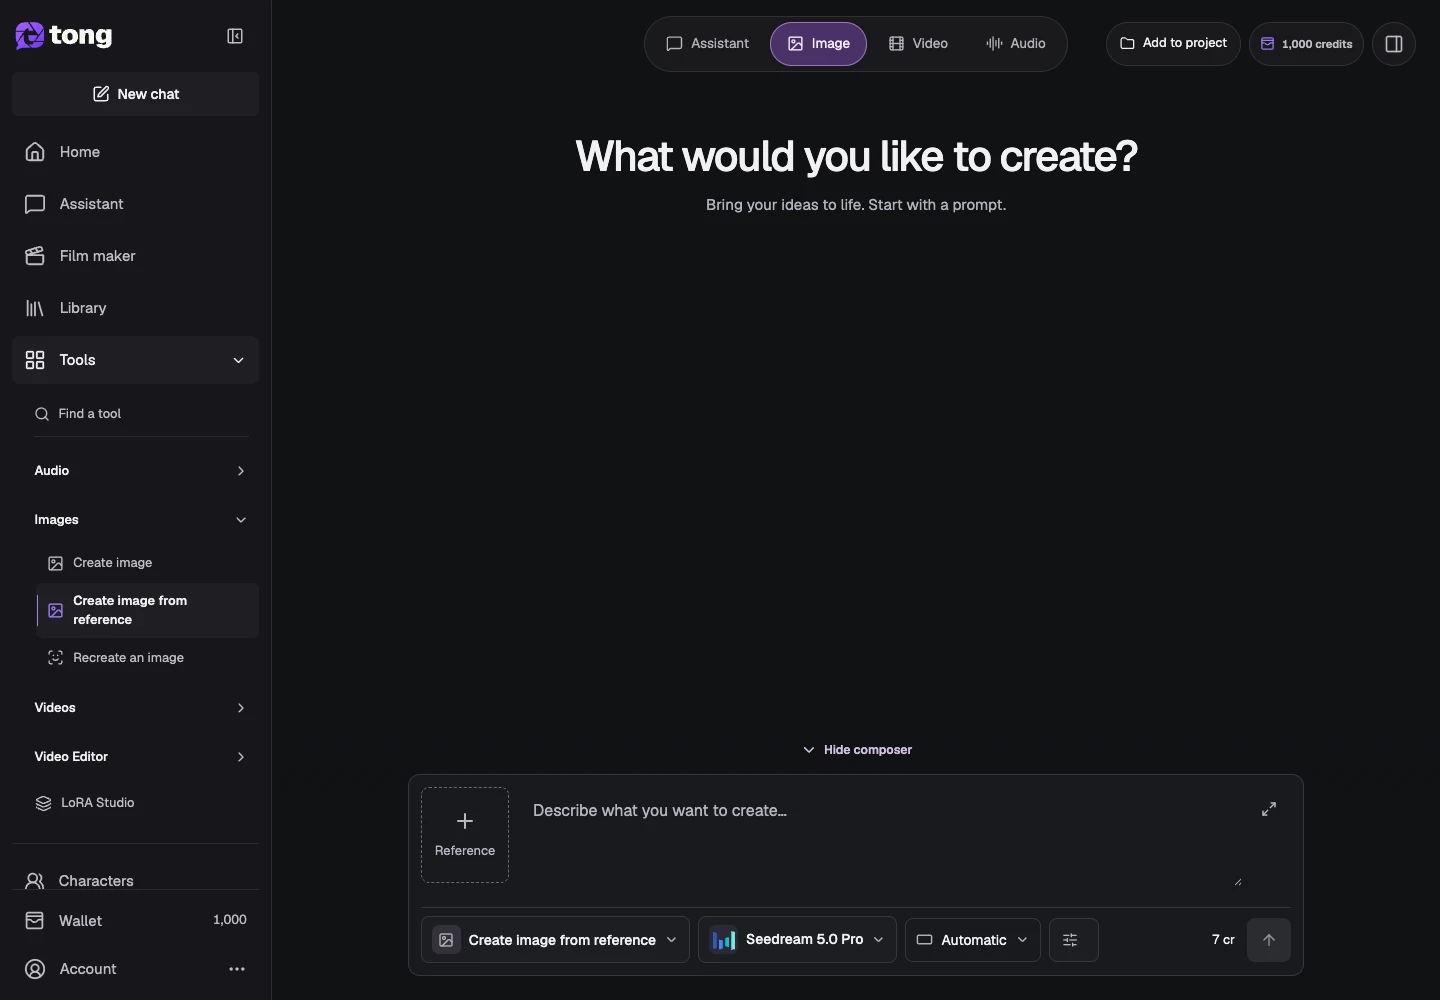Expand the Audio tools group
This screenshot has width=1440, height=1000.
tap(141, 471)
